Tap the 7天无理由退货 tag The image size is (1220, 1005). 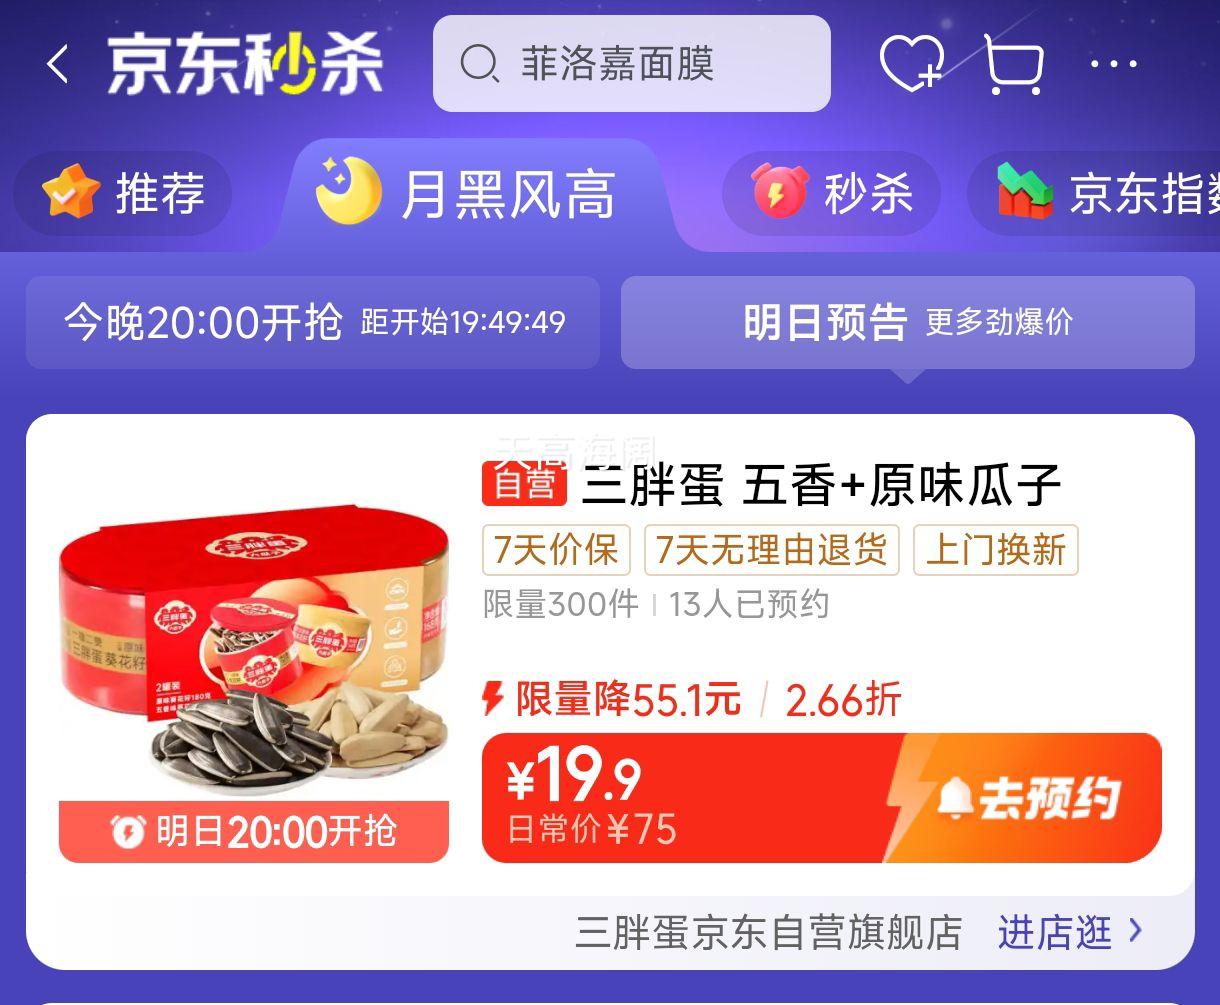772,550
